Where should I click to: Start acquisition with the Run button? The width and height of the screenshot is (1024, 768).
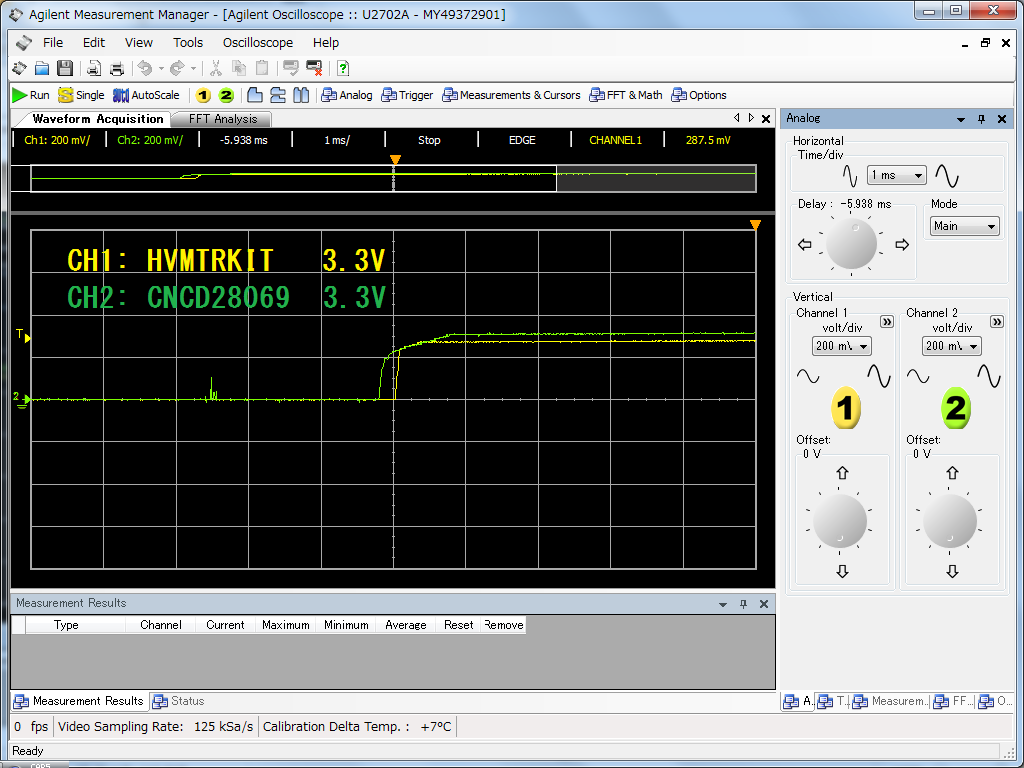[x=31, y=95]
